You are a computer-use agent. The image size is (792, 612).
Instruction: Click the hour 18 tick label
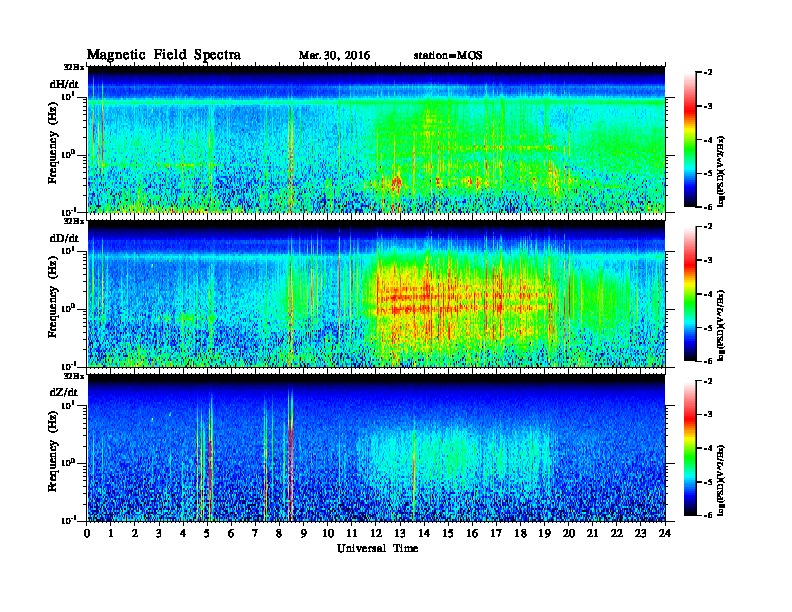click(x=521, y=534)
